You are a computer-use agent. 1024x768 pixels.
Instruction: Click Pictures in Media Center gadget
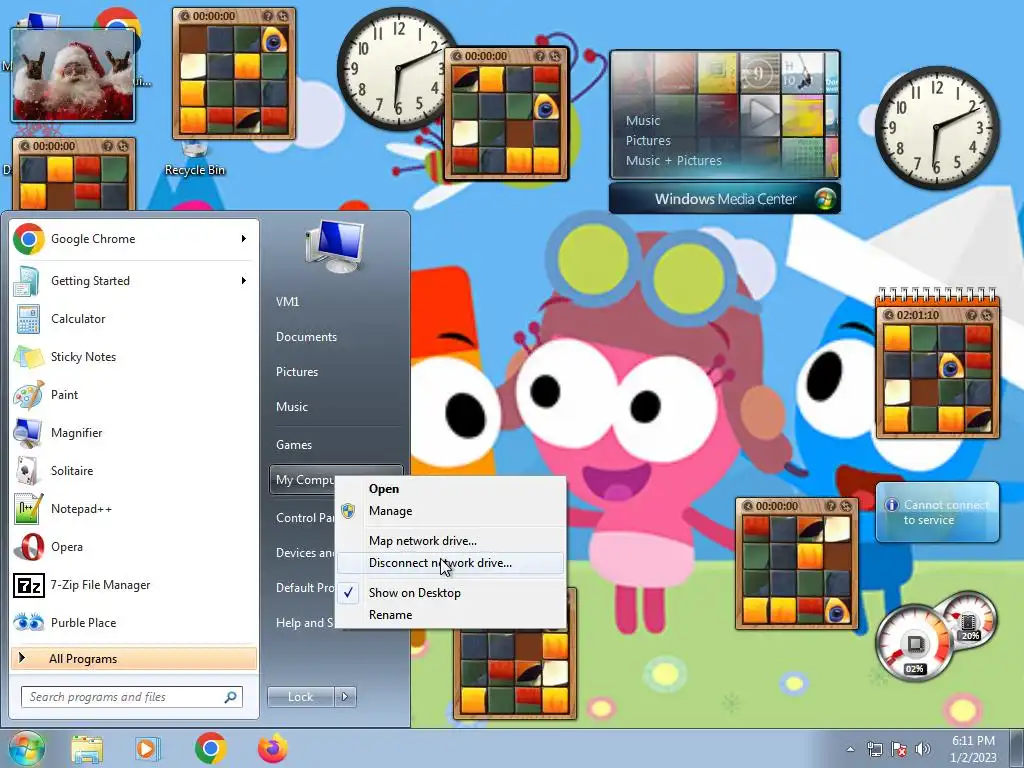coord(648,140)
